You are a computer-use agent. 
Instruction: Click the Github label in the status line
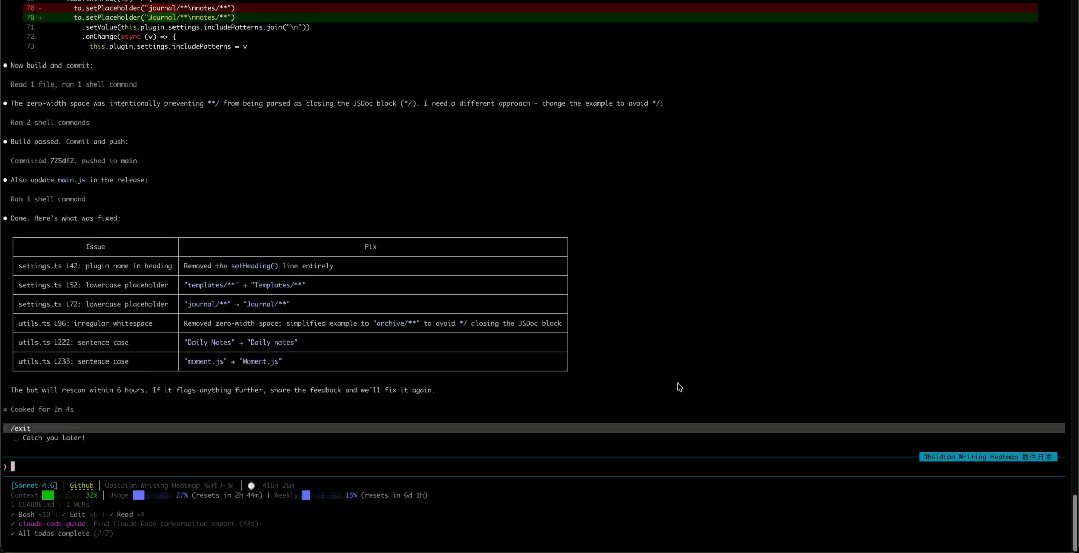(81, 486)
